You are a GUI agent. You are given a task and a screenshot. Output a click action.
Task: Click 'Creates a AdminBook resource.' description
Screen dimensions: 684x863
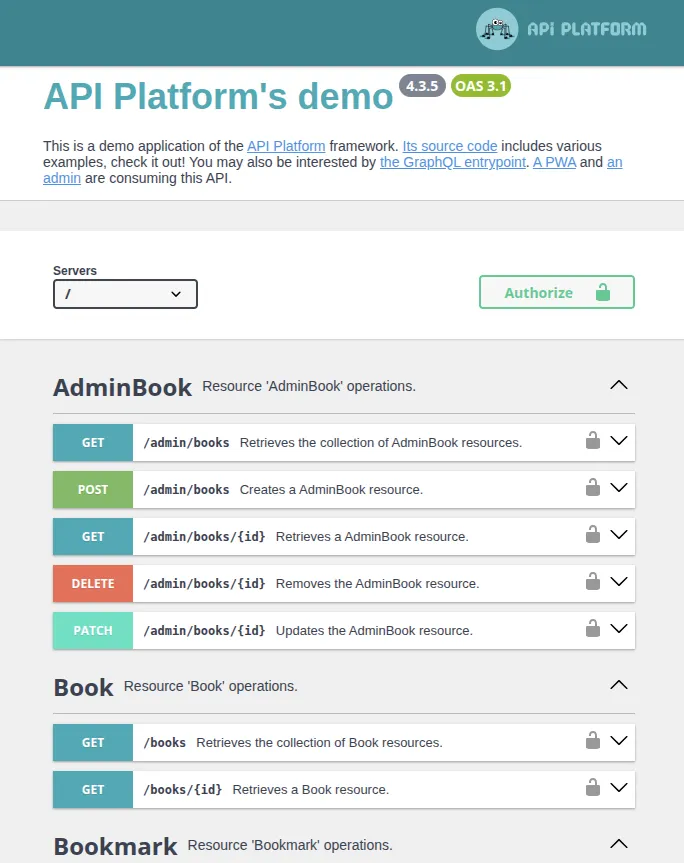[x=331, y=489]
